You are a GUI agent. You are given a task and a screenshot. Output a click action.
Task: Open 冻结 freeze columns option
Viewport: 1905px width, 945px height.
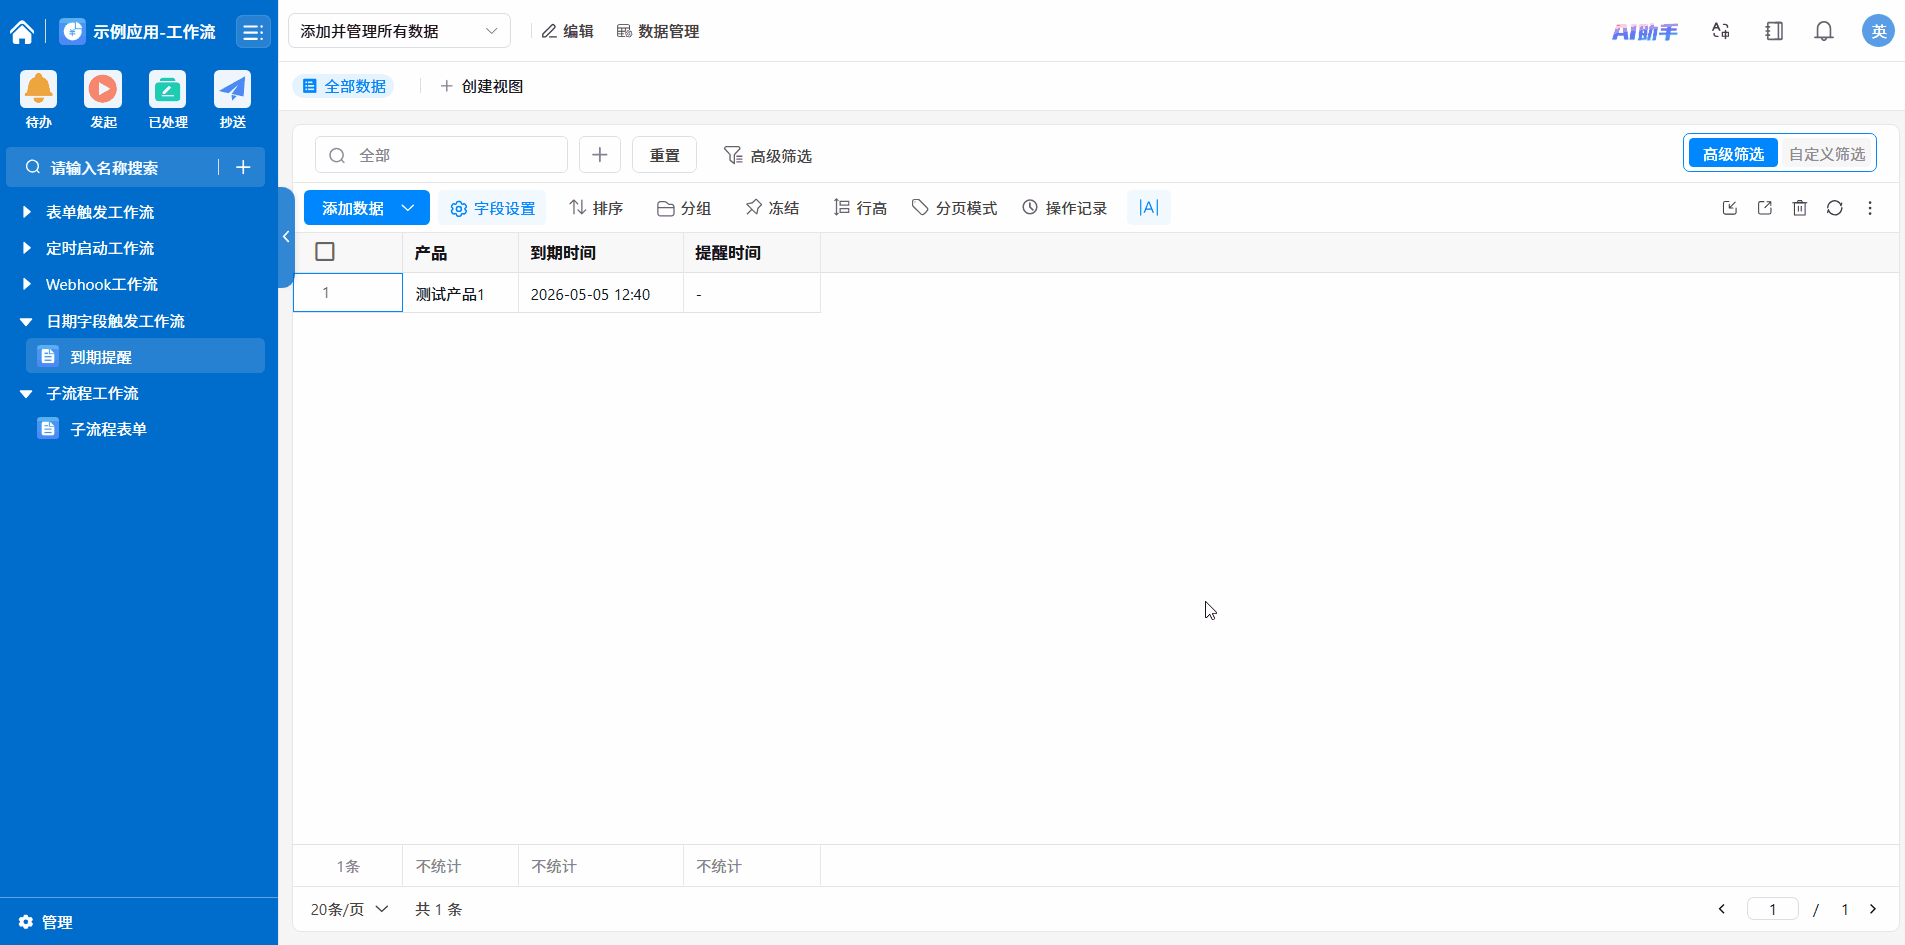point(772,208)
